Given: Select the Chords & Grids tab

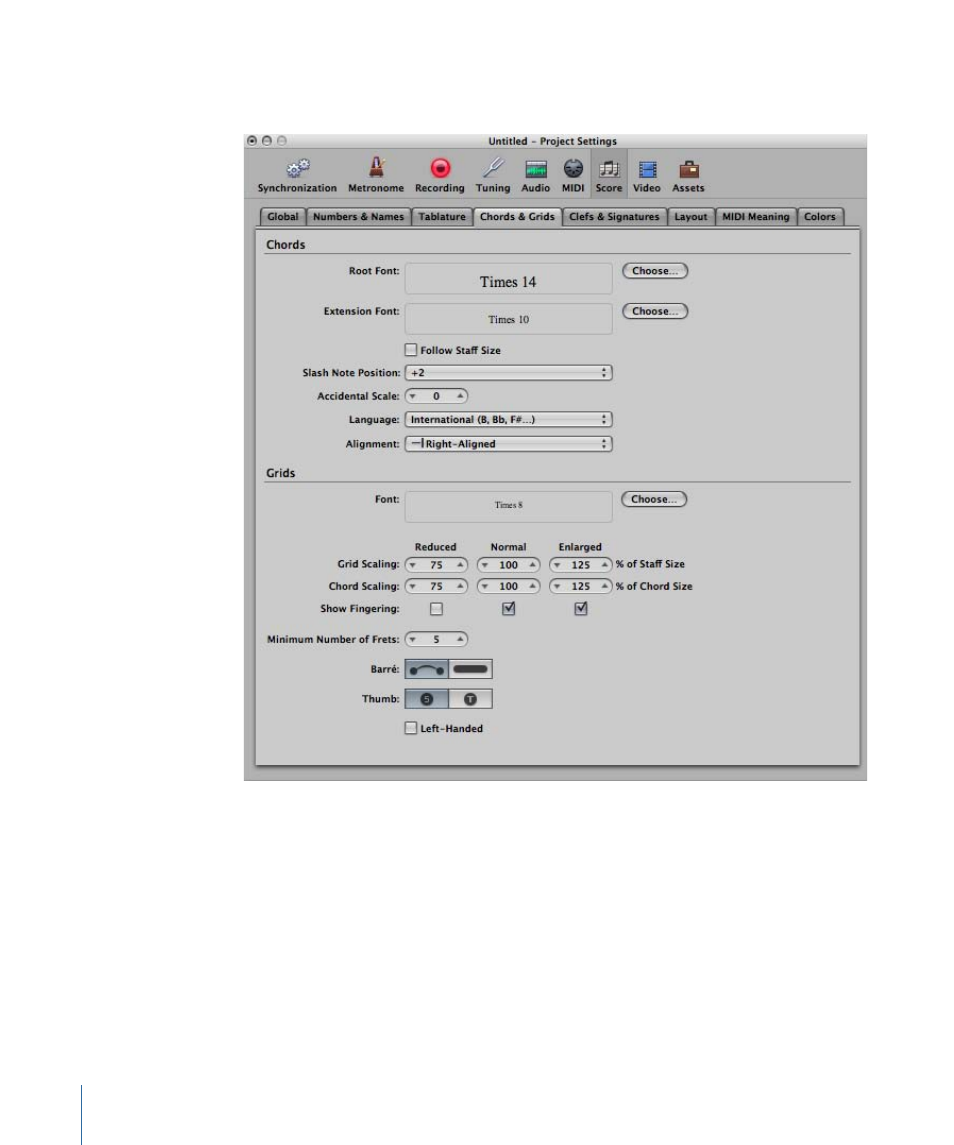Looking at the screenshot, I should tap(517, 217).
